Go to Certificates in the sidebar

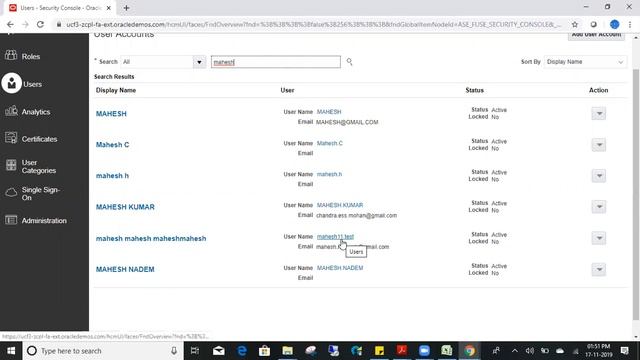click(39, 139)
